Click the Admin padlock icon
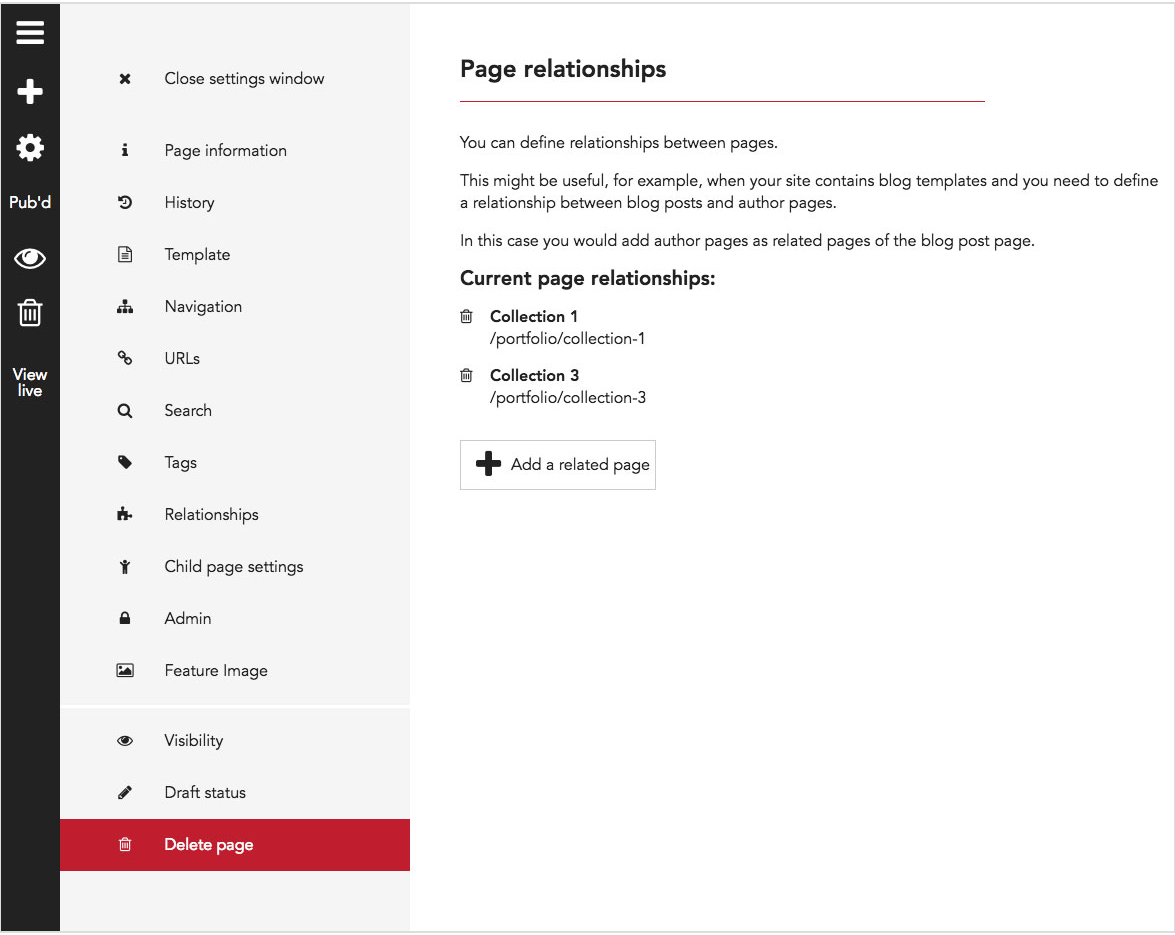 click(x=125, y=618)
